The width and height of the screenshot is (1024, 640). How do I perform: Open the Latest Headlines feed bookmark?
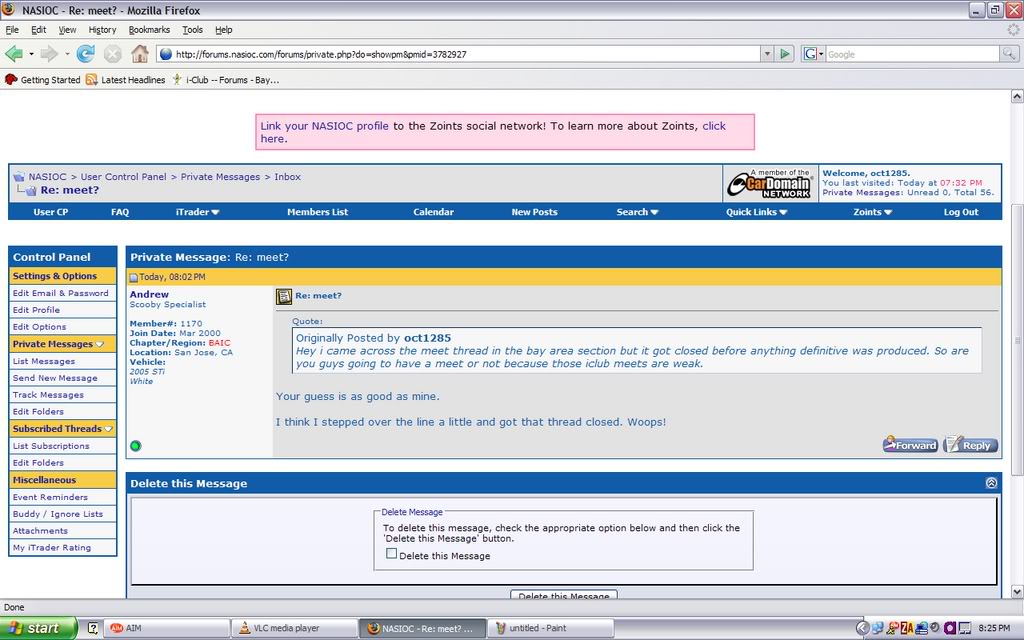click(125, 80)
